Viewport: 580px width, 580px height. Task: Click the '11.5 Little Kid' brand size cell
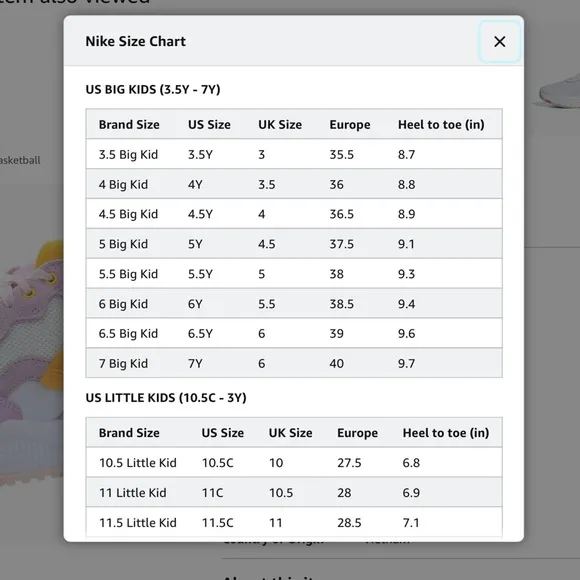pyautogui.click(x=138, y=522)
